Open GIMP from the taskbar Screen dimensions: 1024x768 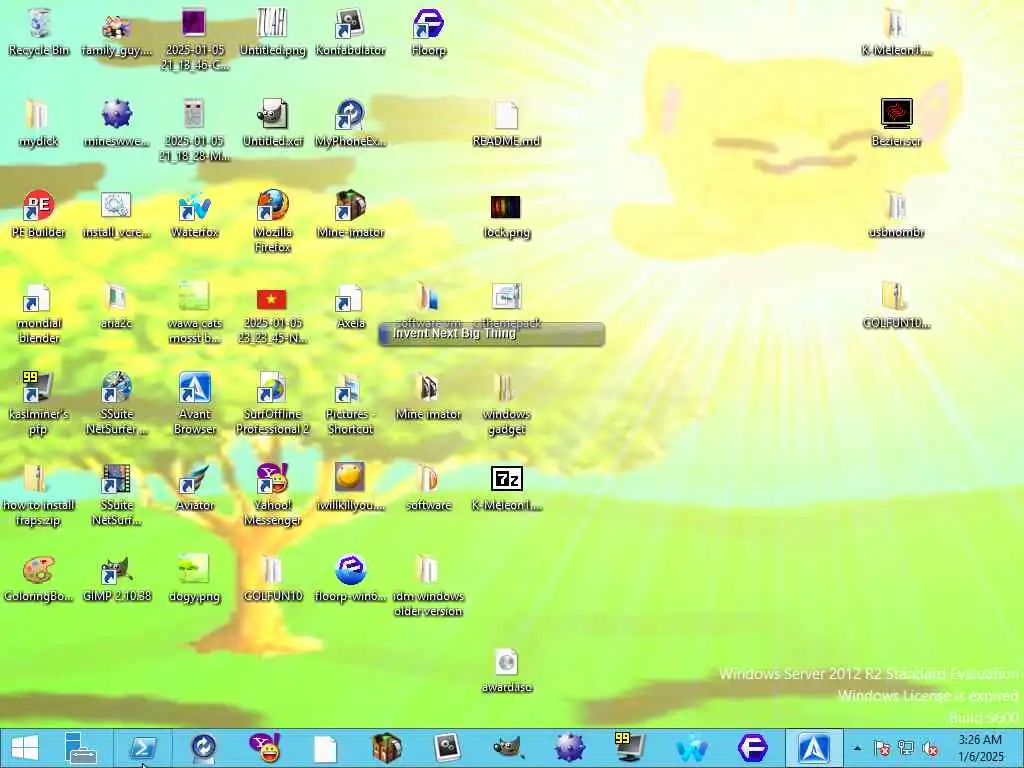coord(508,748)
